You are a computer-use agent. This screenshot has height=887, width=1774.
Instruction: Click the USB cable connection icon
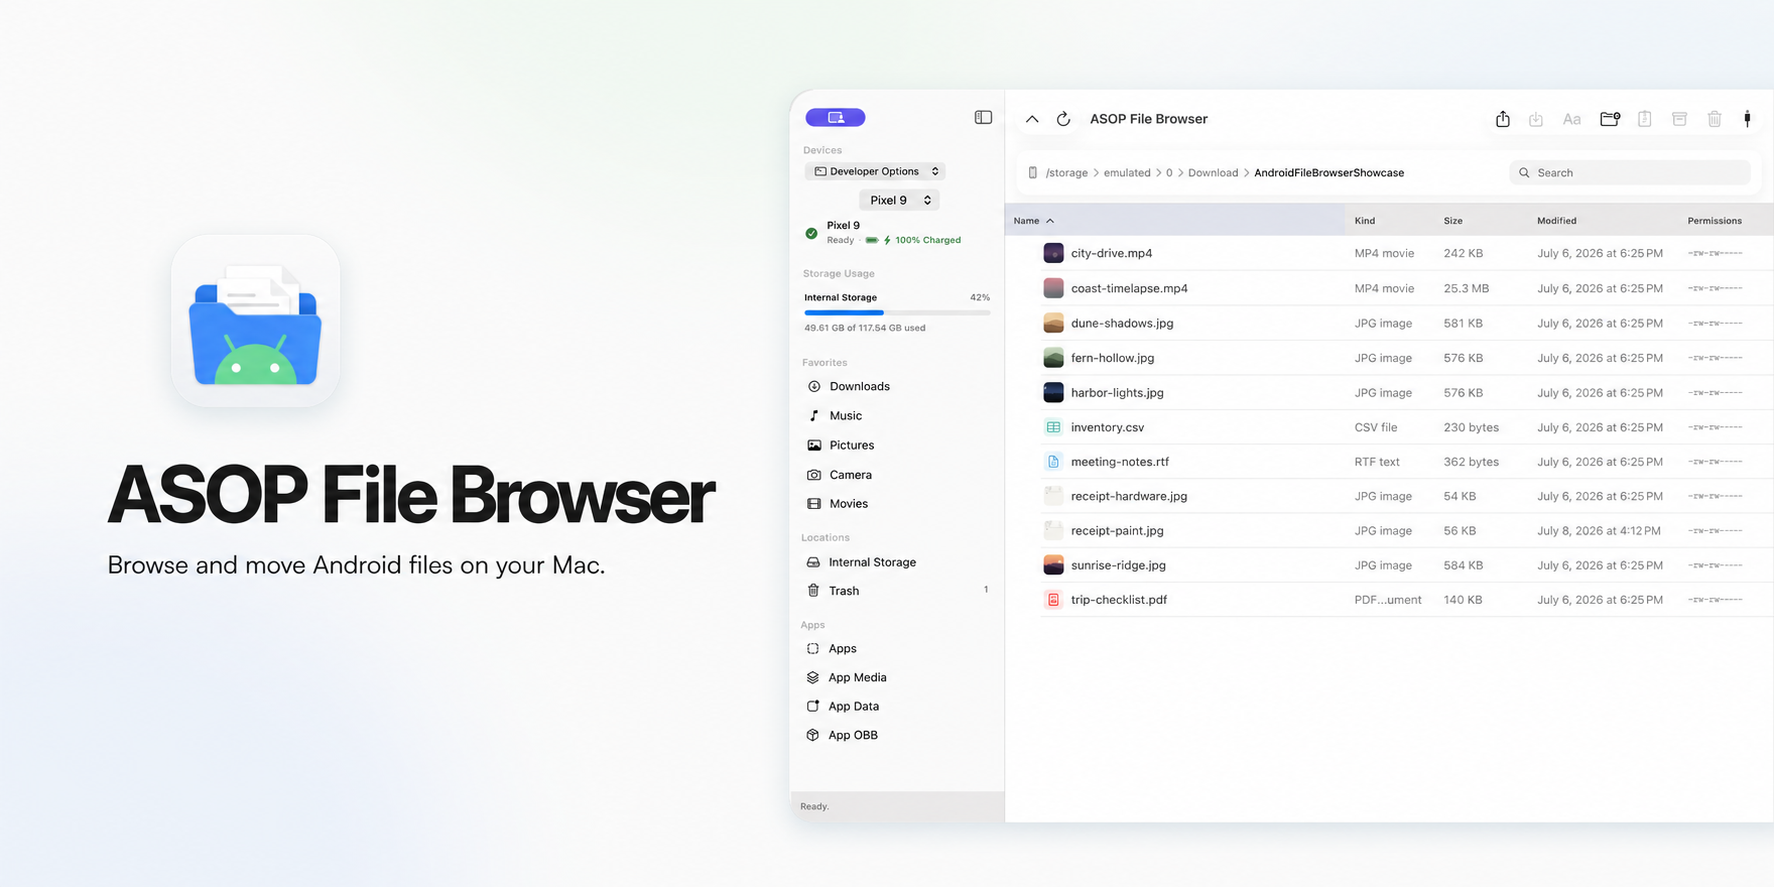[x=1748, y=119]
